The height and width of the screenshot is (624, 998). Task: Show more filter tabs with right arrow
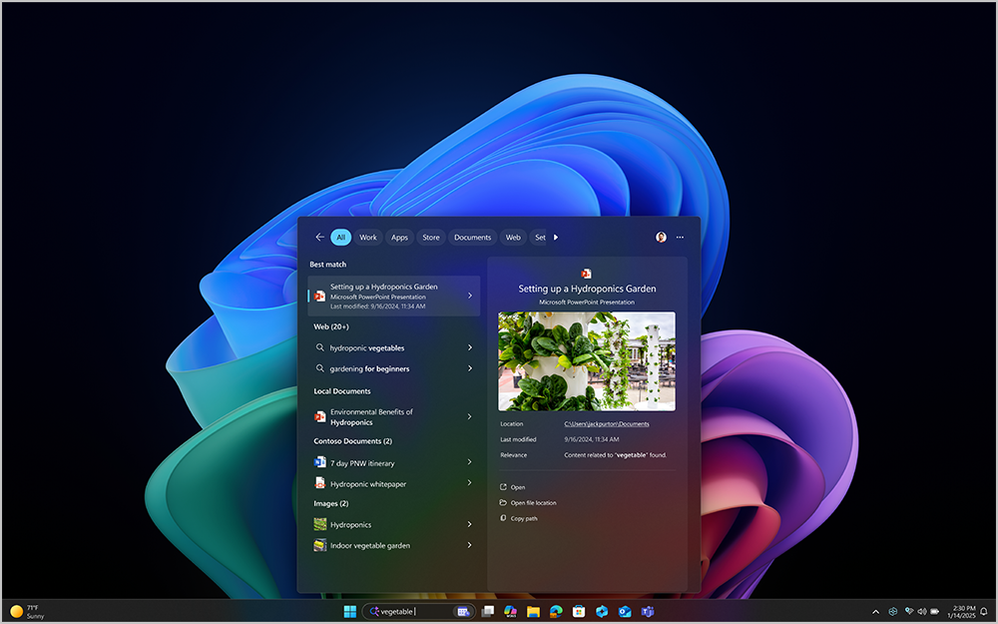tap(556, 238)
